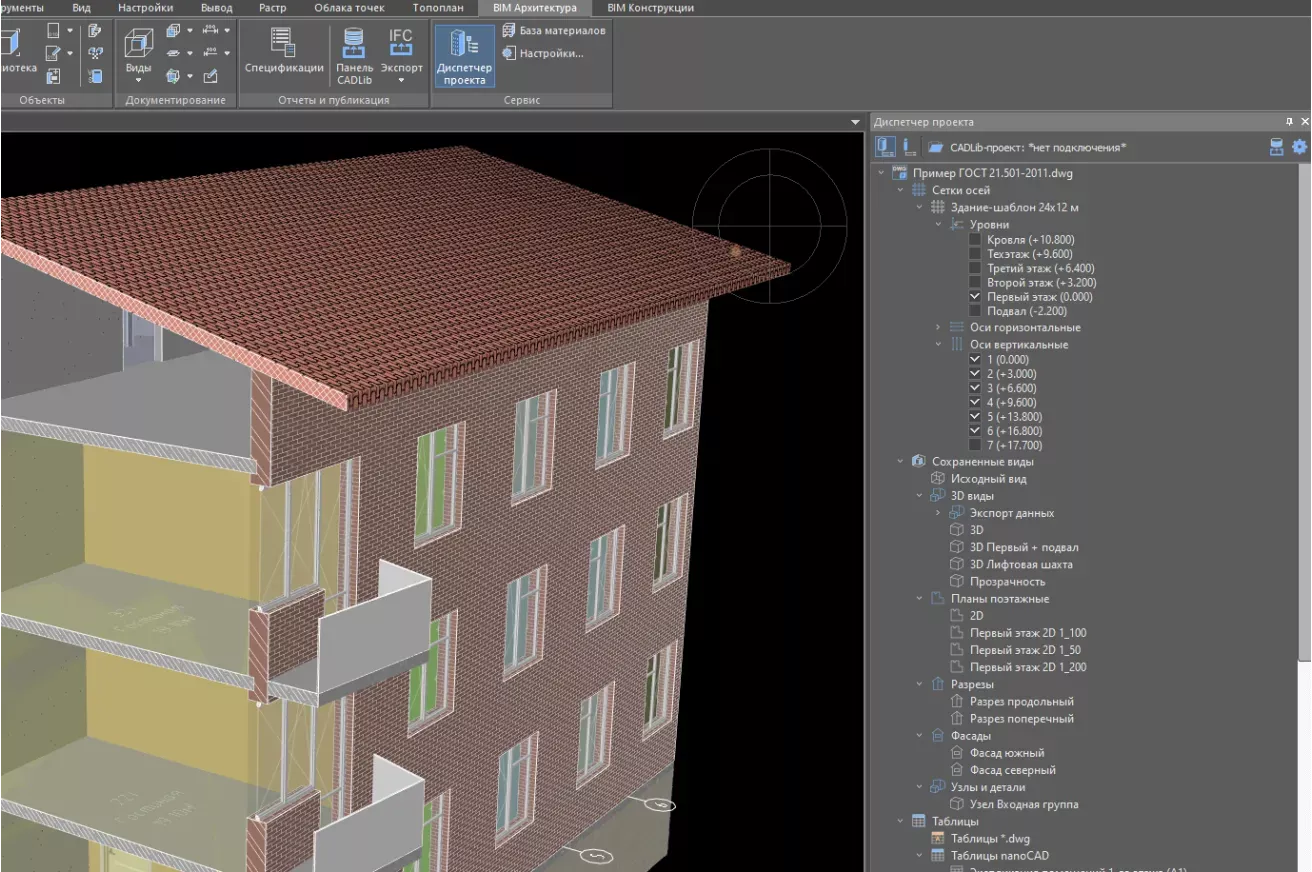This screenshot has width=1312, height=872.
Task: Open the Виды cube tool in Документирование
Action: click(x=138, y=47)
